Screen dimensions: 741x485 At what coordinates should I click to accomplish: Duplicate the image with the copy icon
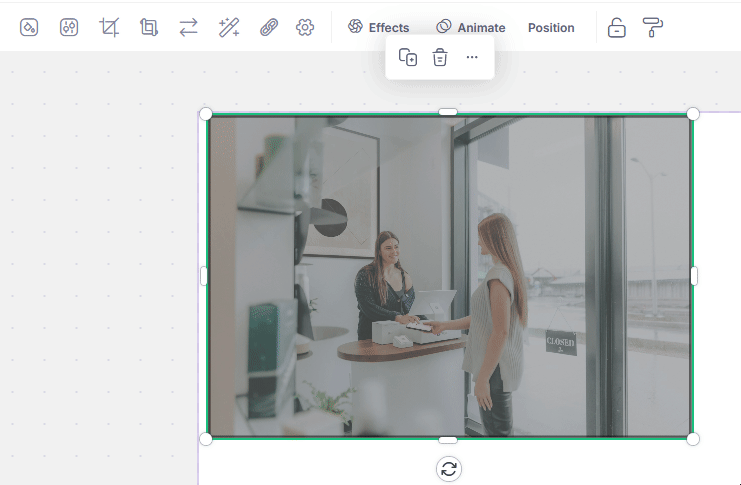point(408,57)
